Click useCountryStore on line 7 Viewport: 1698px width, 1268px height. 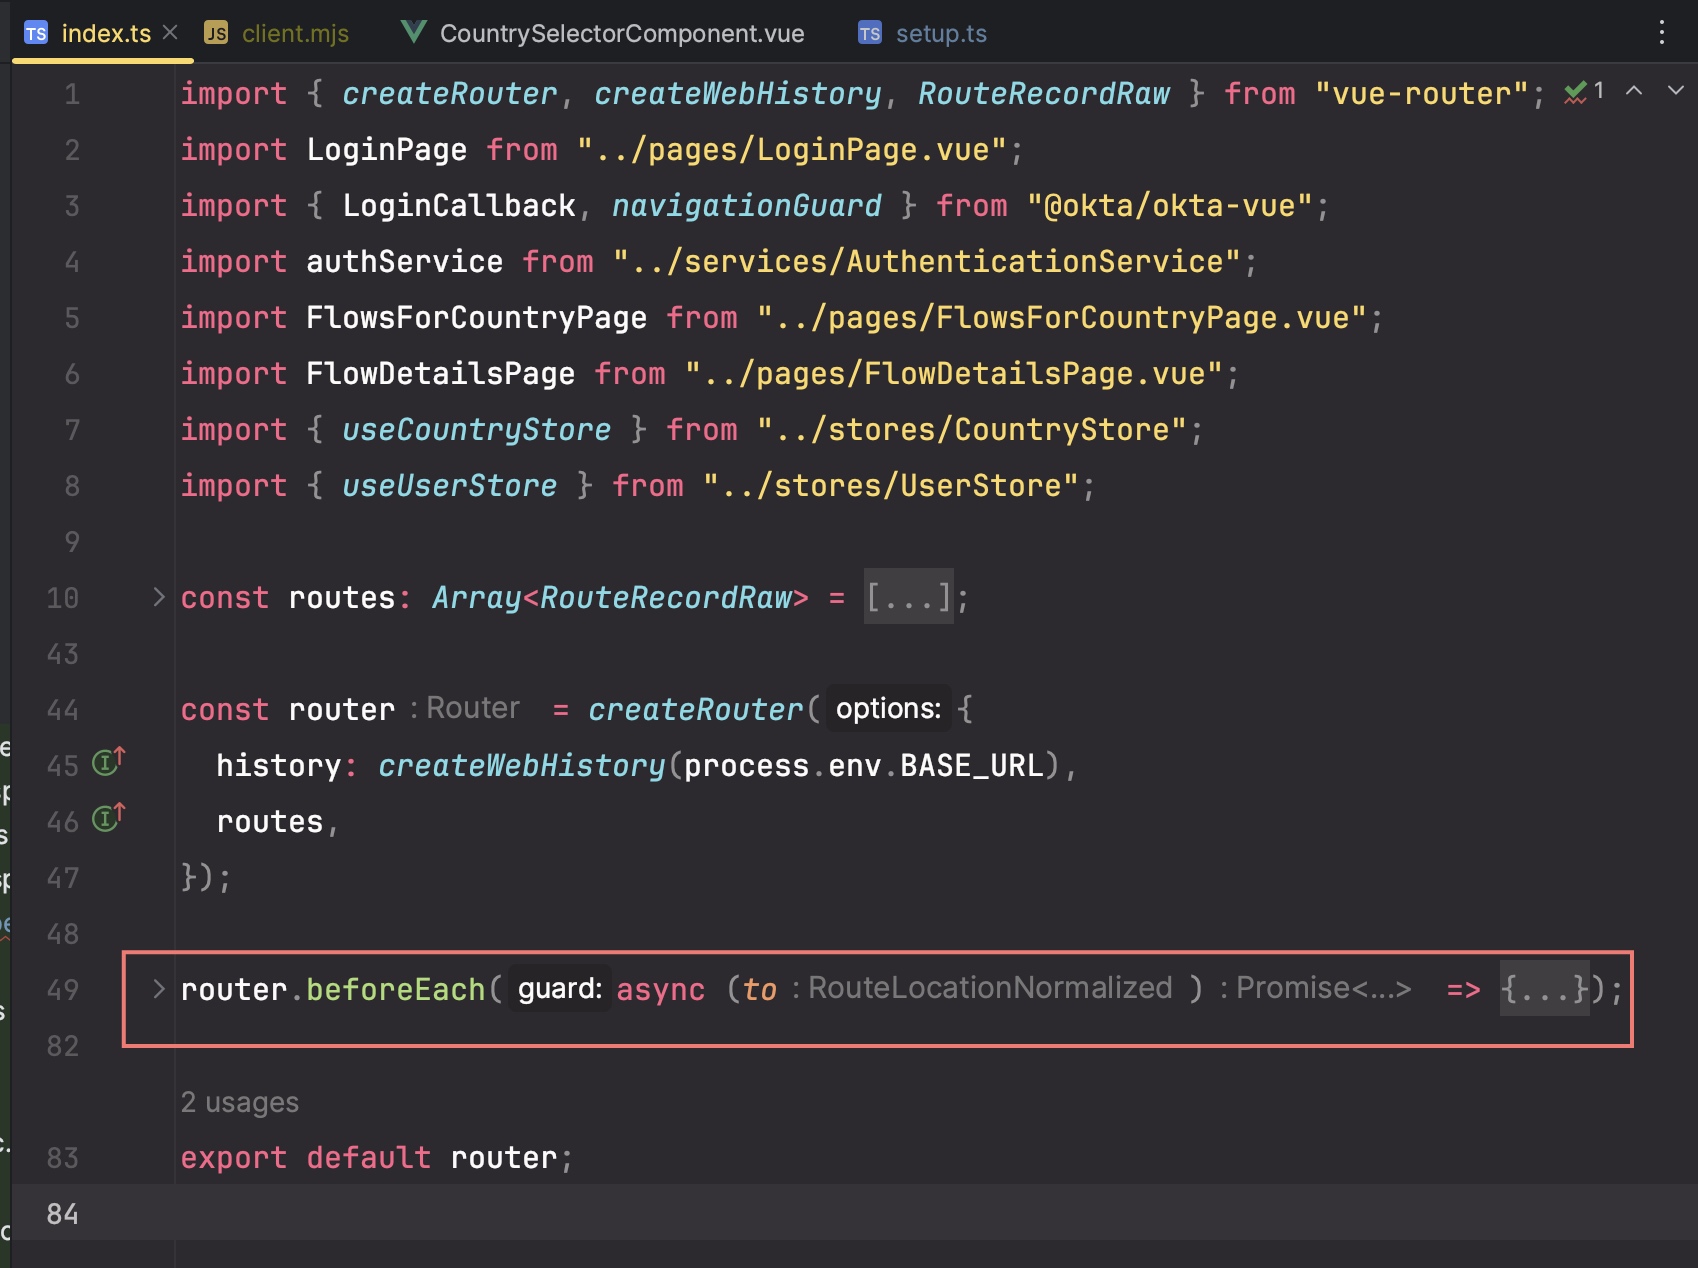point(477,429)
